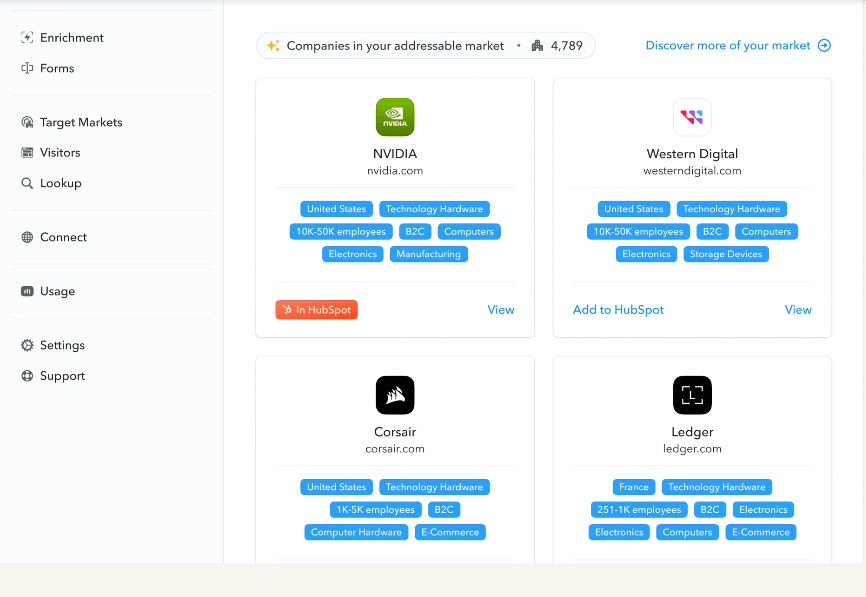This screenshot has width=866, height=597.
Task: Click the sparkle icon beside addressable market
Action: tap(273, 45)
